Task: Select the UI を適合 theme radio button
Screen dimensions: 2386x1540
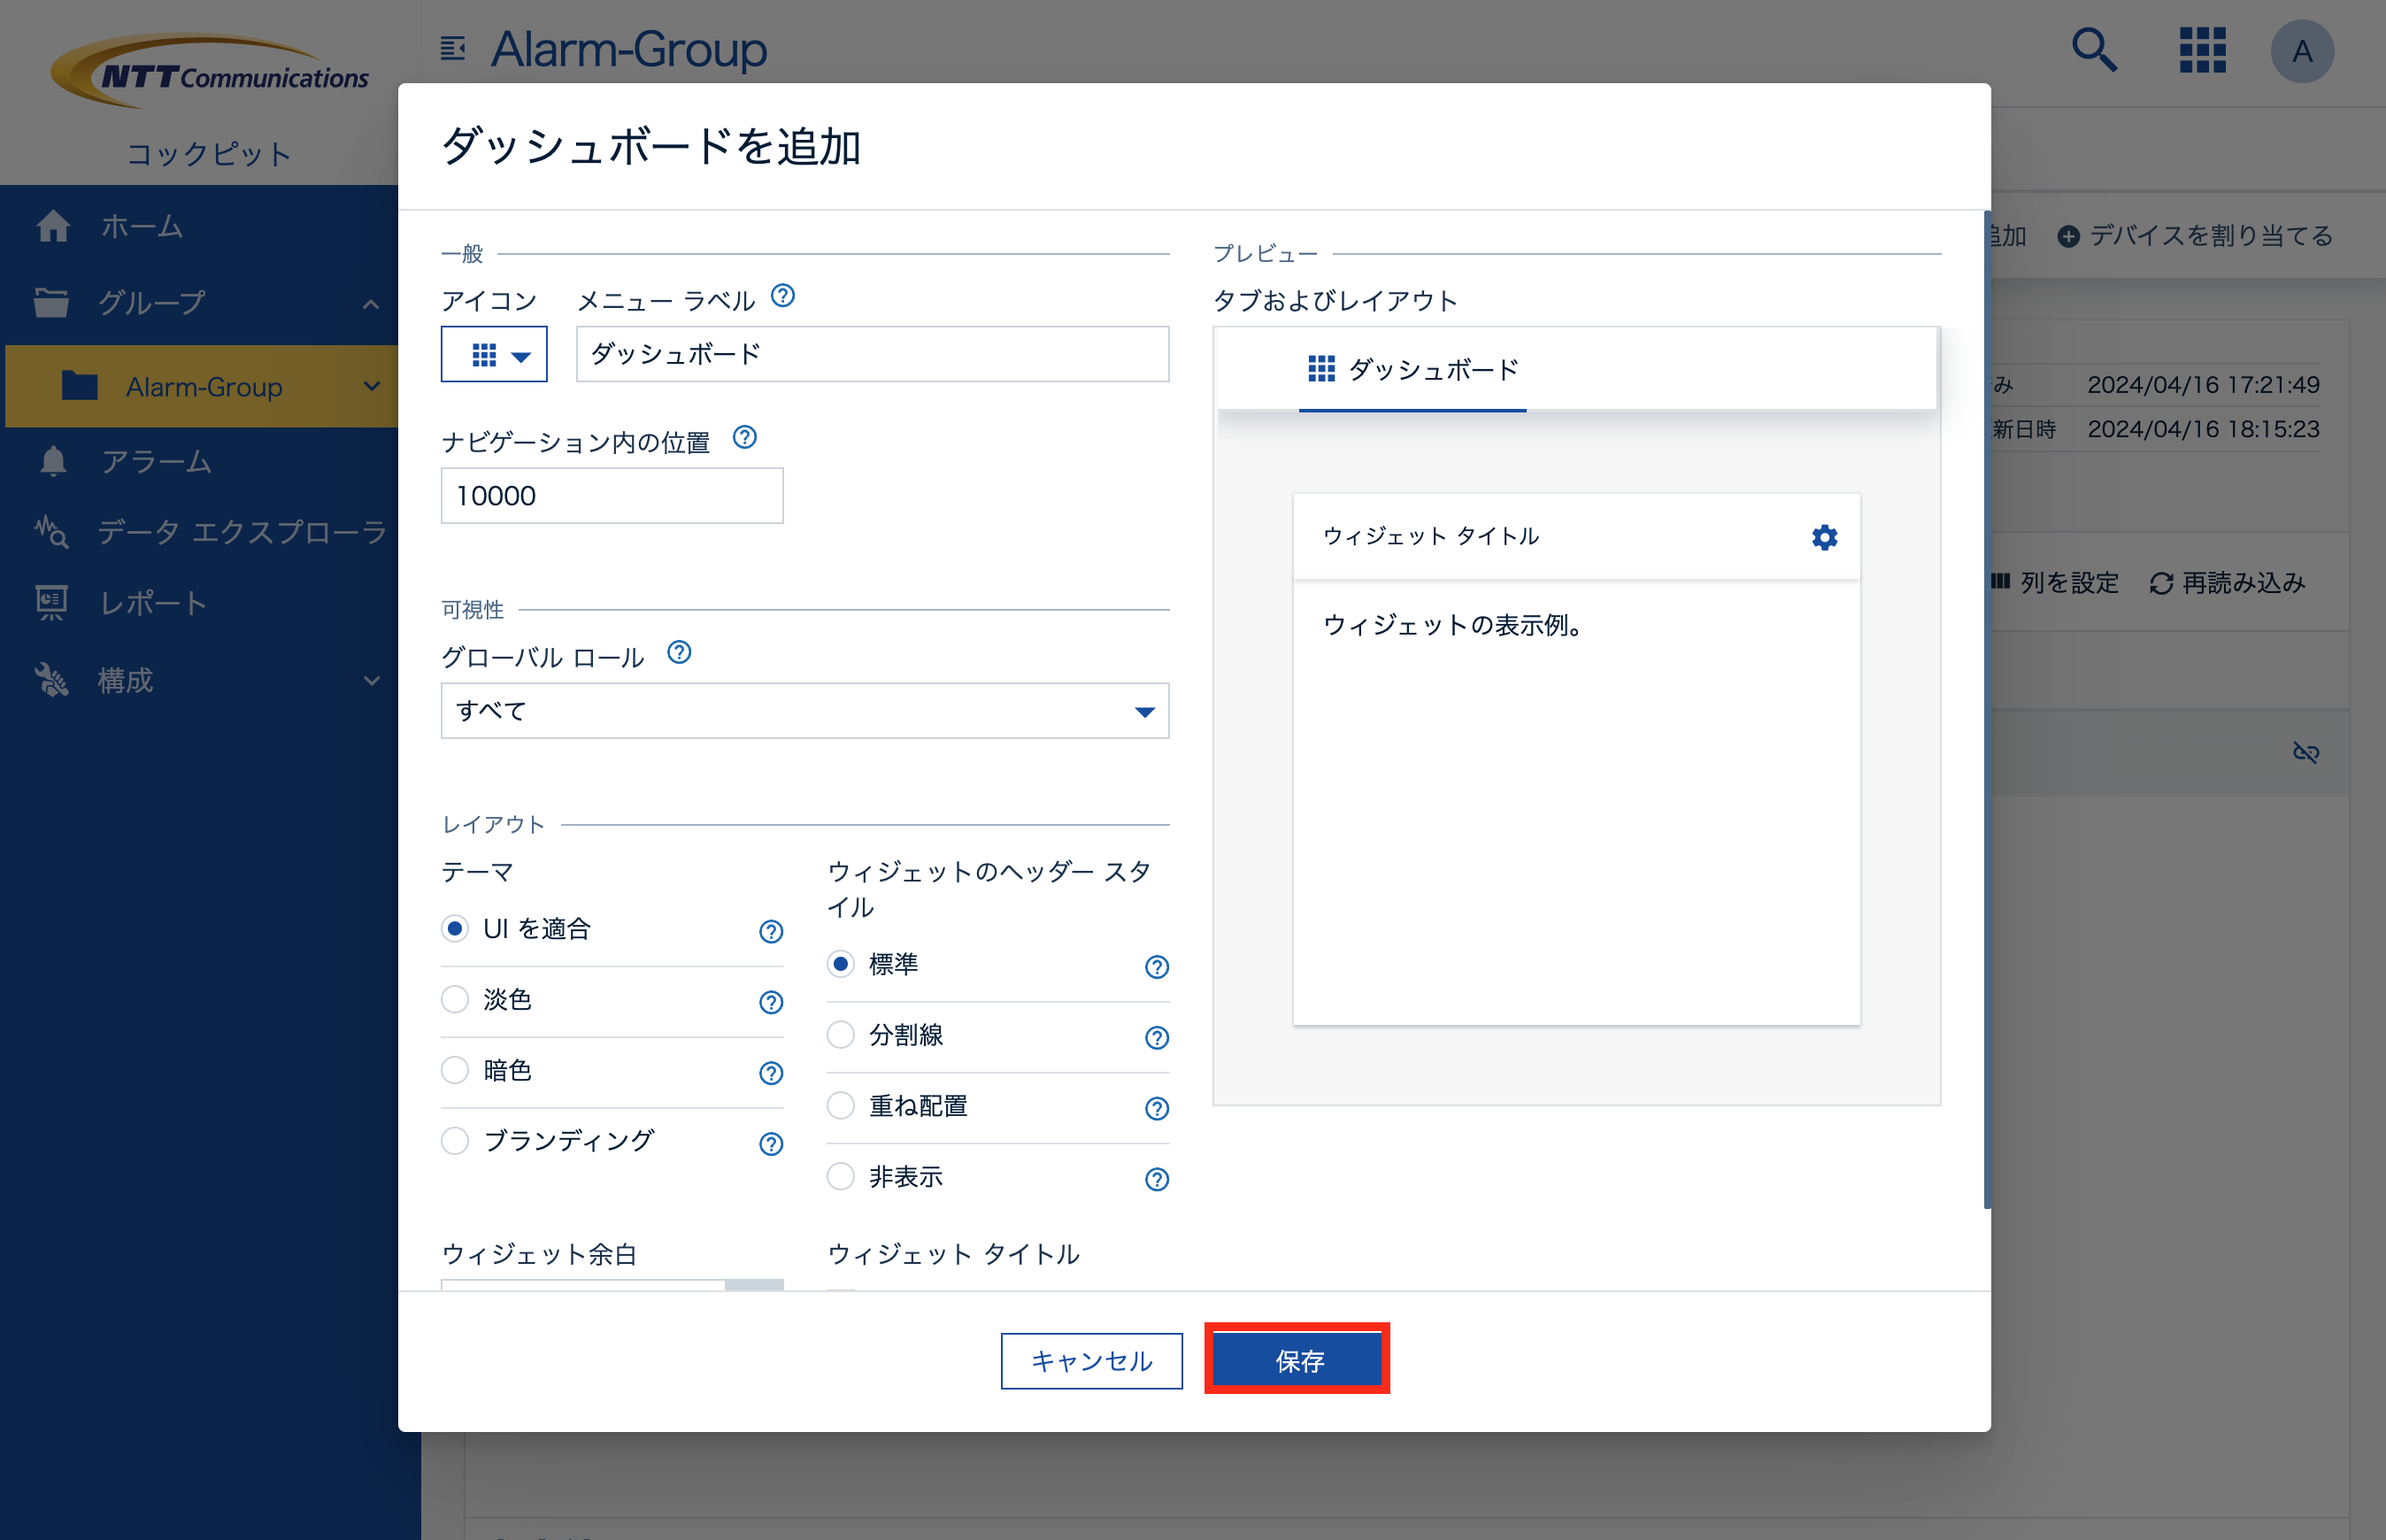Action: (455, 929)
